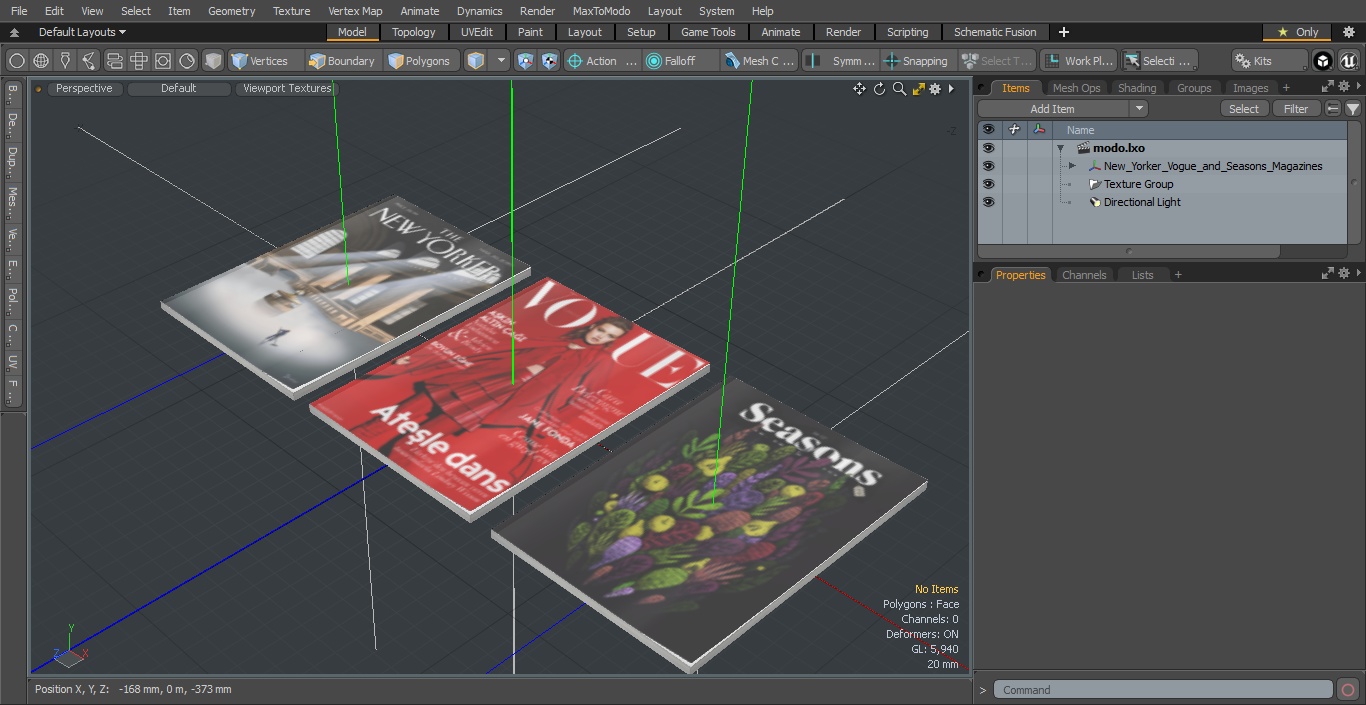This screenshot has height=705, width=1366.
Task: Open the Geometry menu
Action: [x=231, y=11]
